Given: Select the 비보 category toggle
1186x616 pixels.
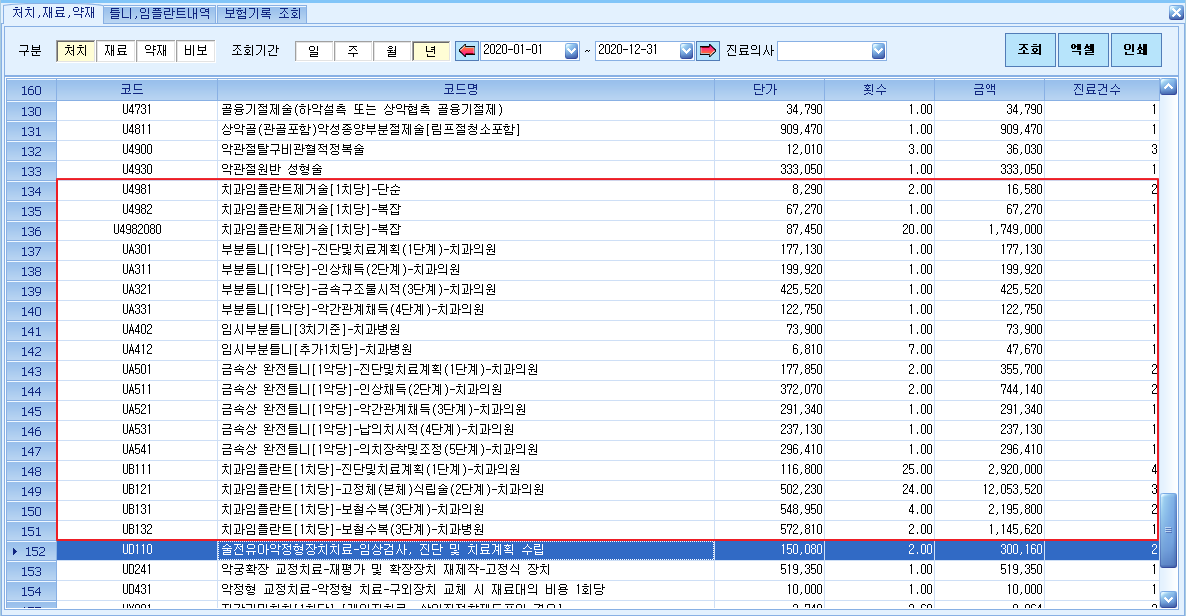Looking at the screenshot, I should coord(196,51).
